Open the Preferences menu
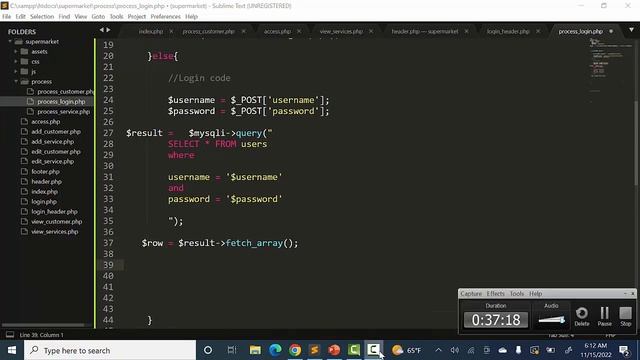This screenshot has height=360, width=640. 165,17
